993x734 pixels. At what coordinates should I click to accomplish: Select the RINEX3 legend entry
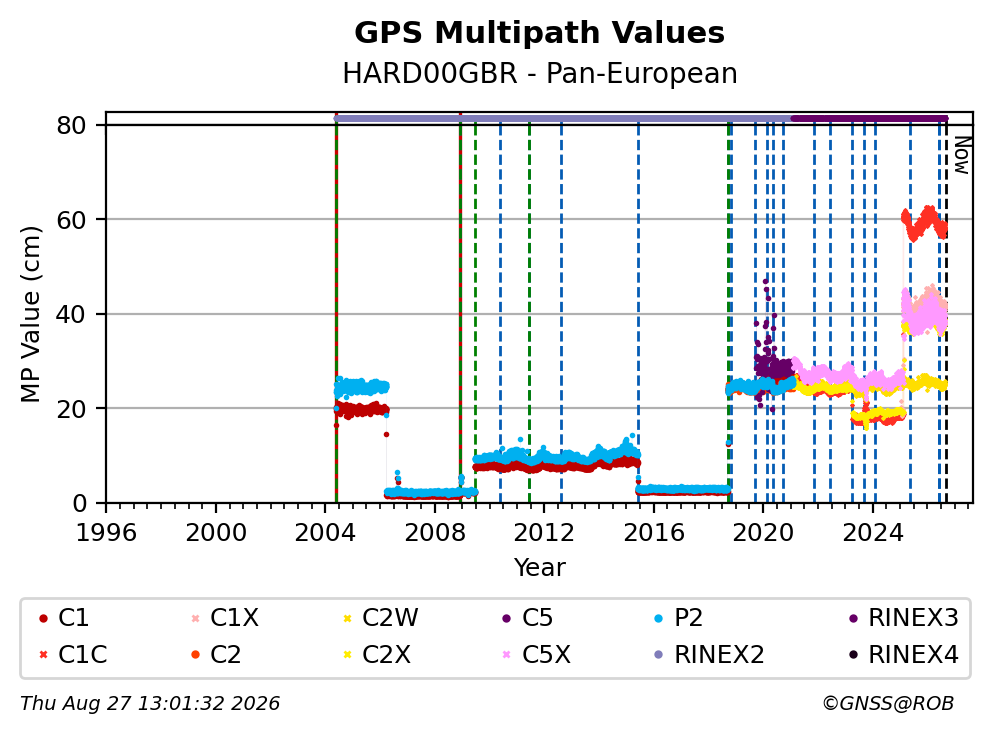coord(904,617)
